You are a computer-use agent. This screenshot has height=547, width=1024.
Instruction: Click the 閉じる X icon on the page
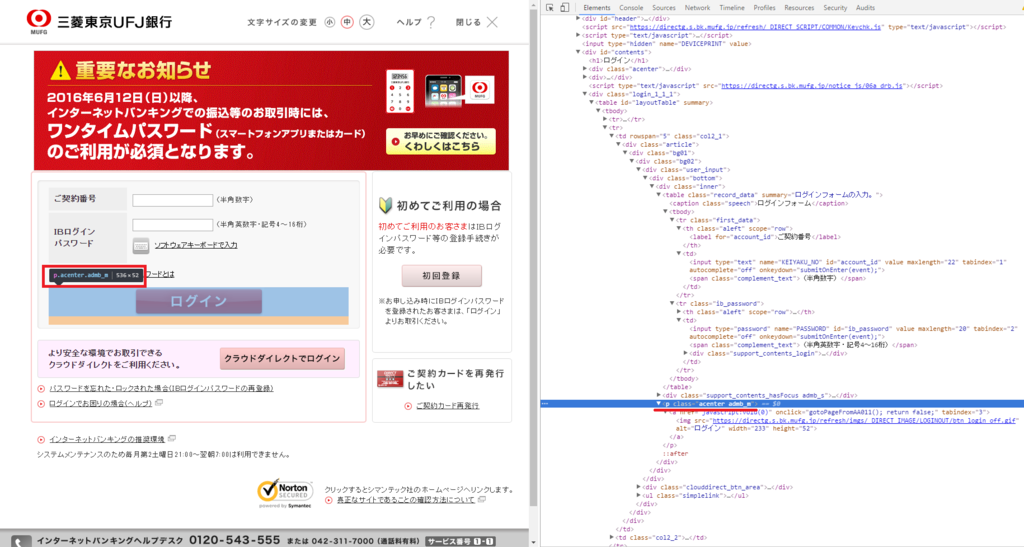point(492,22)
